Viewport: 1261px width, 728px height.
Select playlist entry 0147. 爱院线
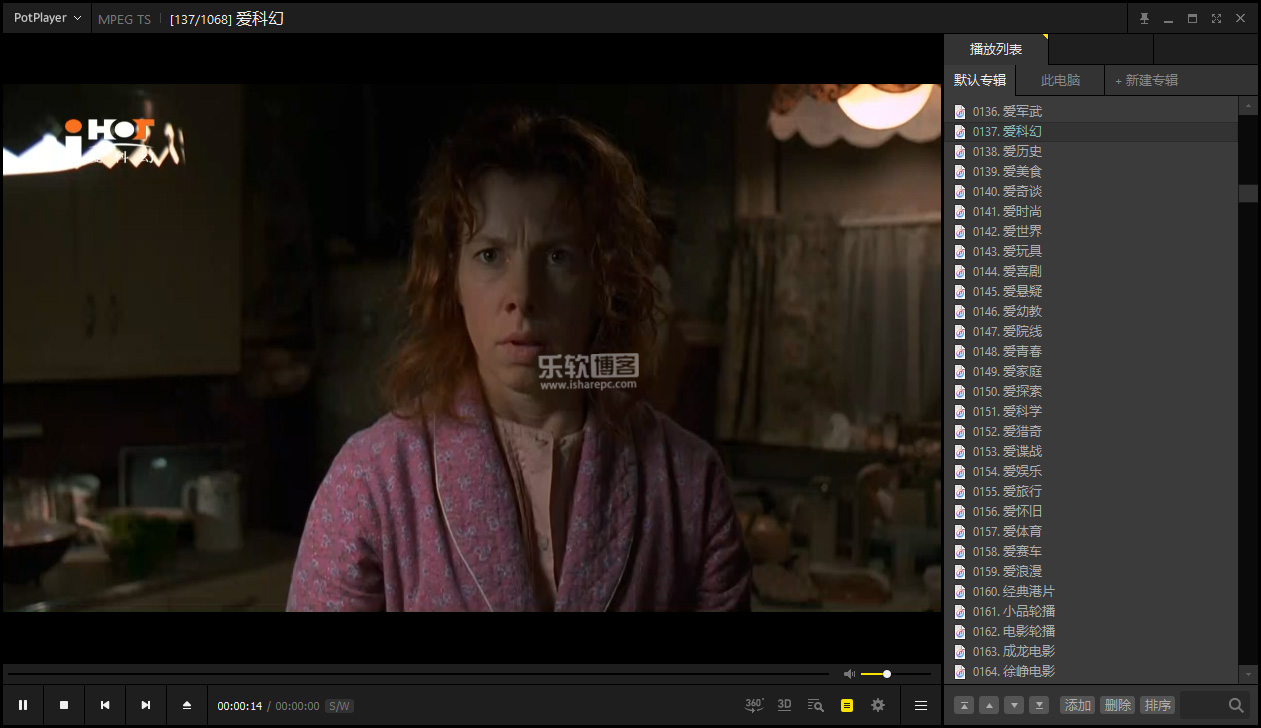1091,331
